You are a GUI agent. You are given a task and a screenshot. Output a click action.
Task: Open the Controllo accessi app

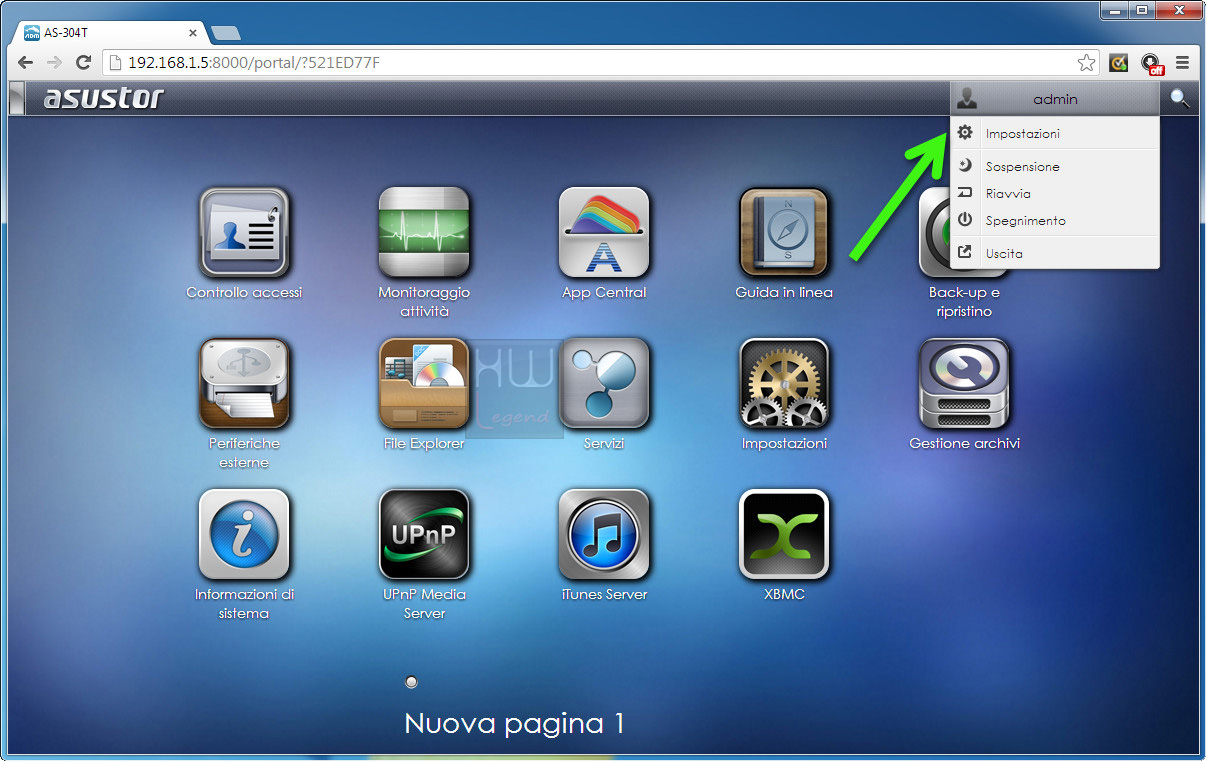coord(244,232)
